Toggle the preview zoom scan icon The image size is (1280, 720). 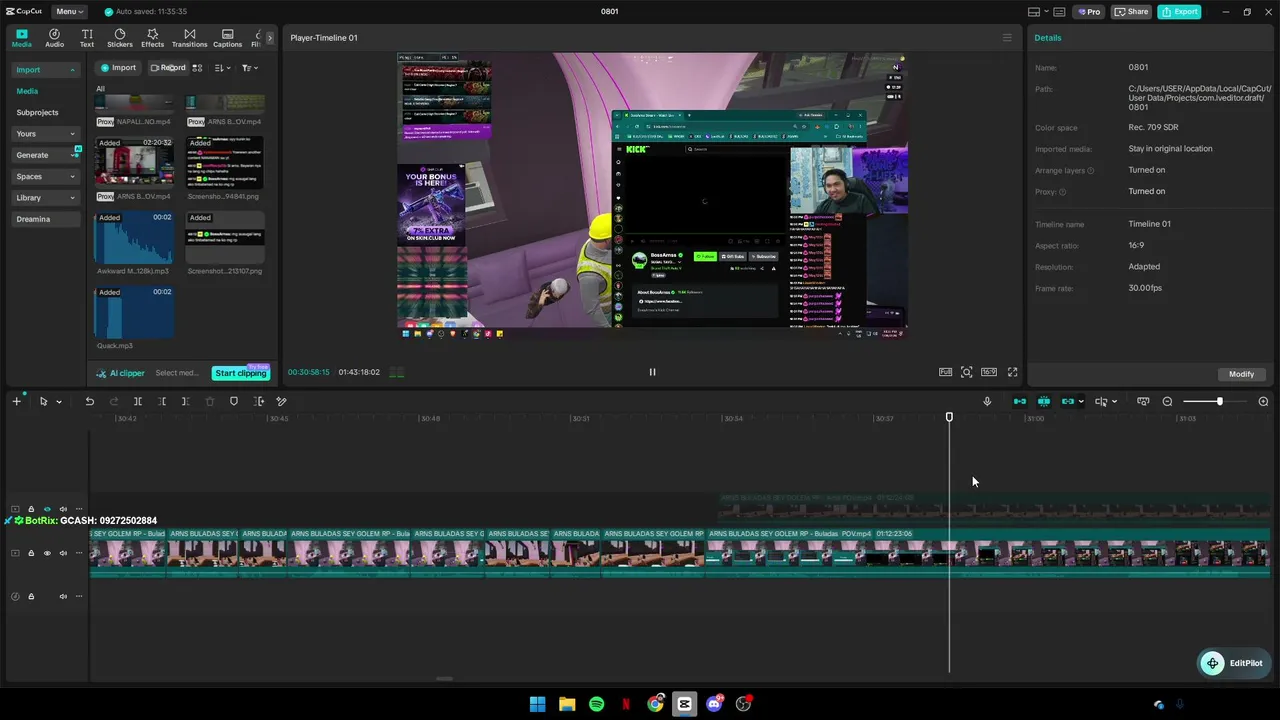(x=966, y=372)
